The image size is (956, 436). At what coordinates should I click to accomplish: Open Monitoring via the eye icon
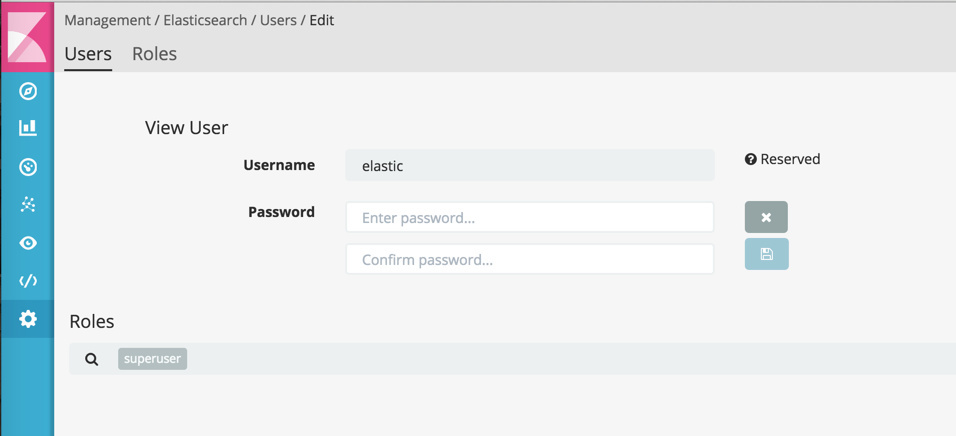[28, 243]
